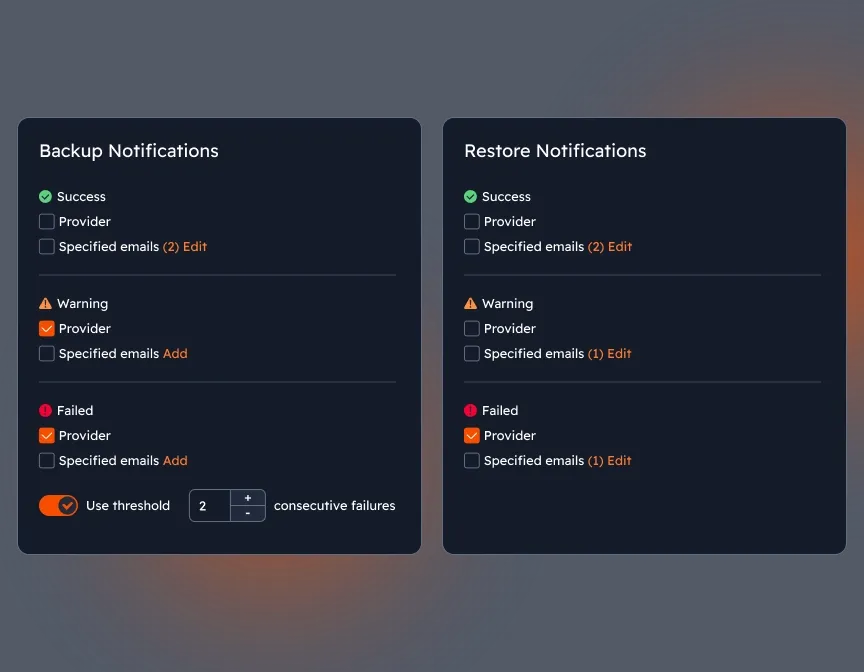The height and width of the screenshot is (672, 864).
Task: Increase consecutive failures with the plus button
Action: pos(247,497)
